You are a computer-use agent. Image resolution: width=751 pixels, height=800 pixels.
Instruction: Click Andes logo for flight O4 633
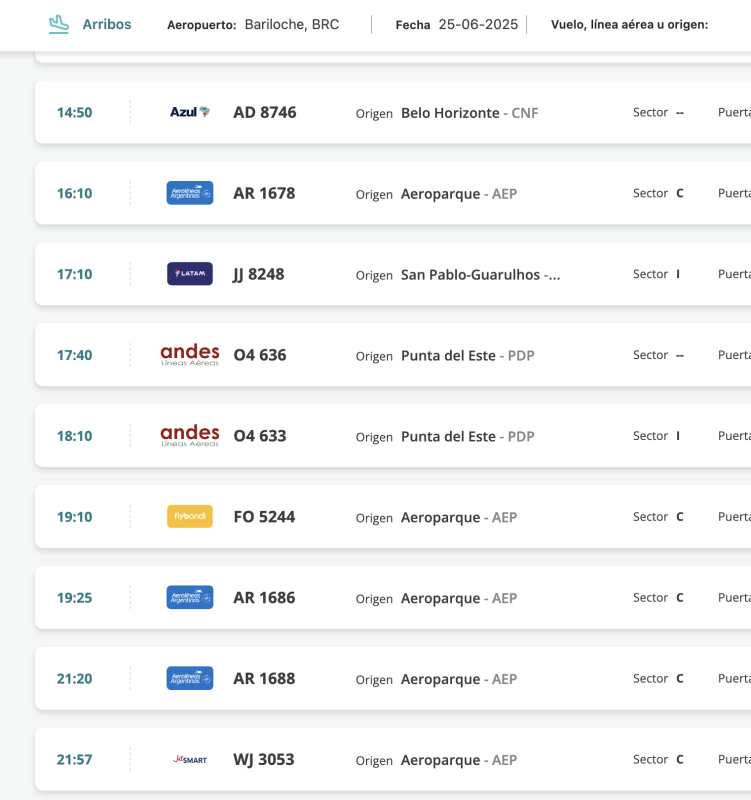(189, 435)
